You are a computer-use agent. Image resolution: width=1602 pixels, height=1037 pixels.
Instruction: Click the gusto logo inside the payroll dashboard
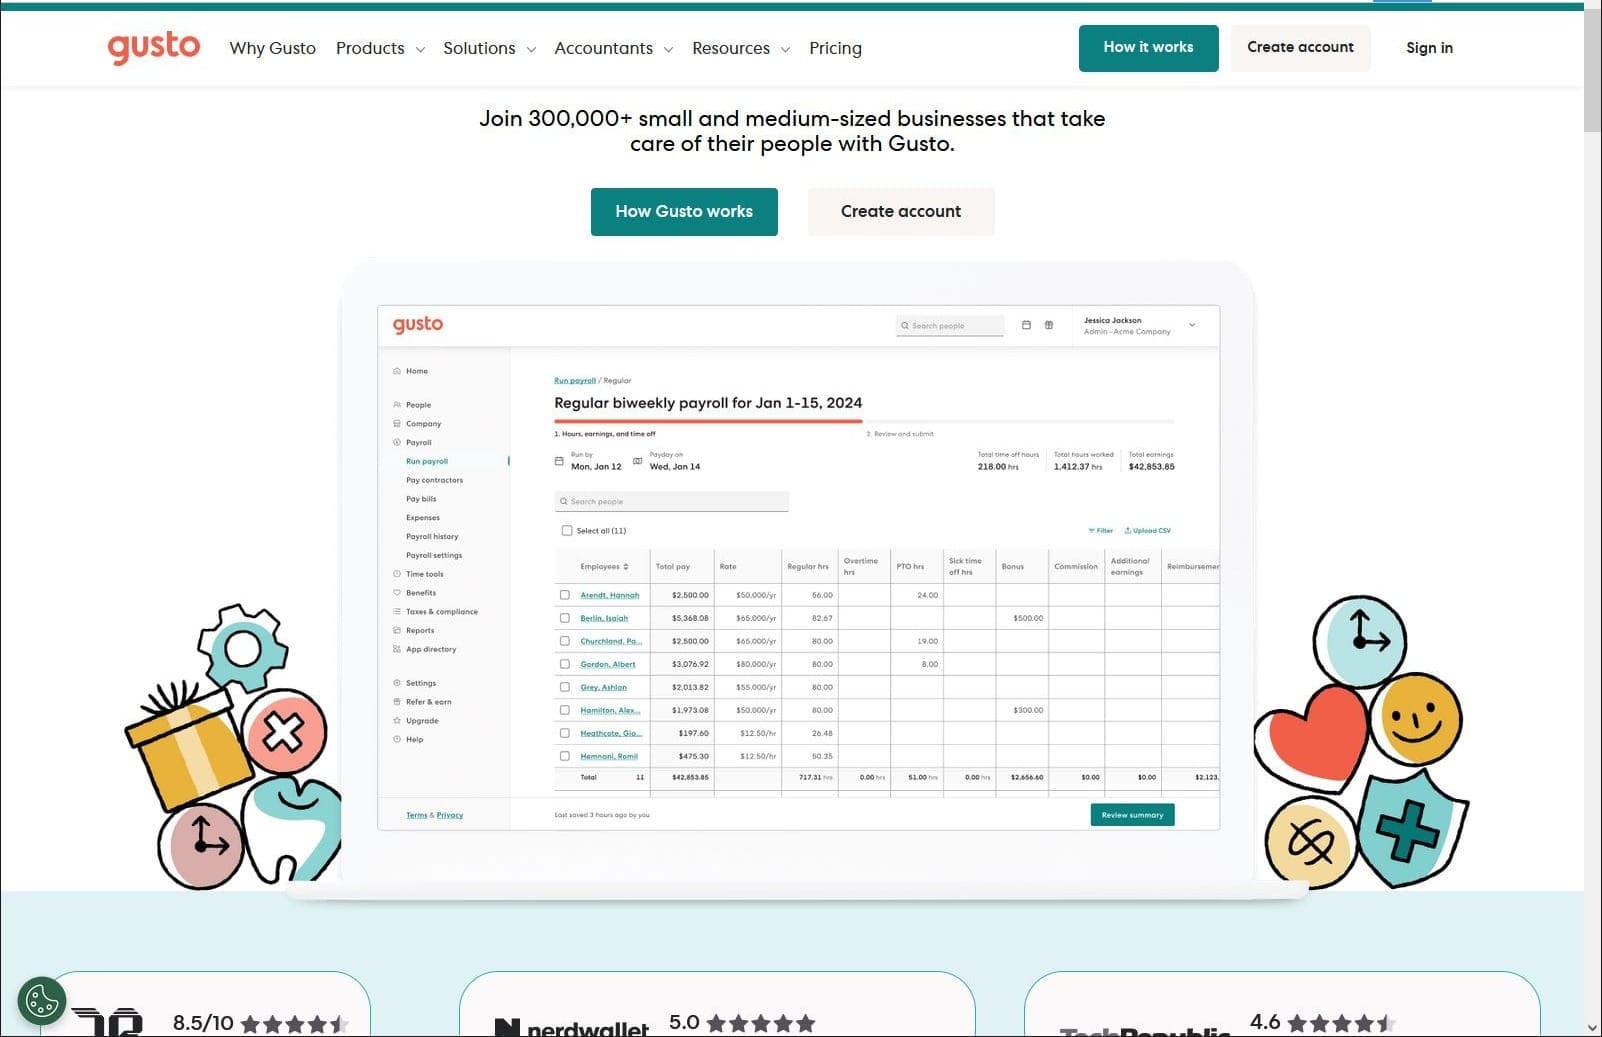[418, 324]
